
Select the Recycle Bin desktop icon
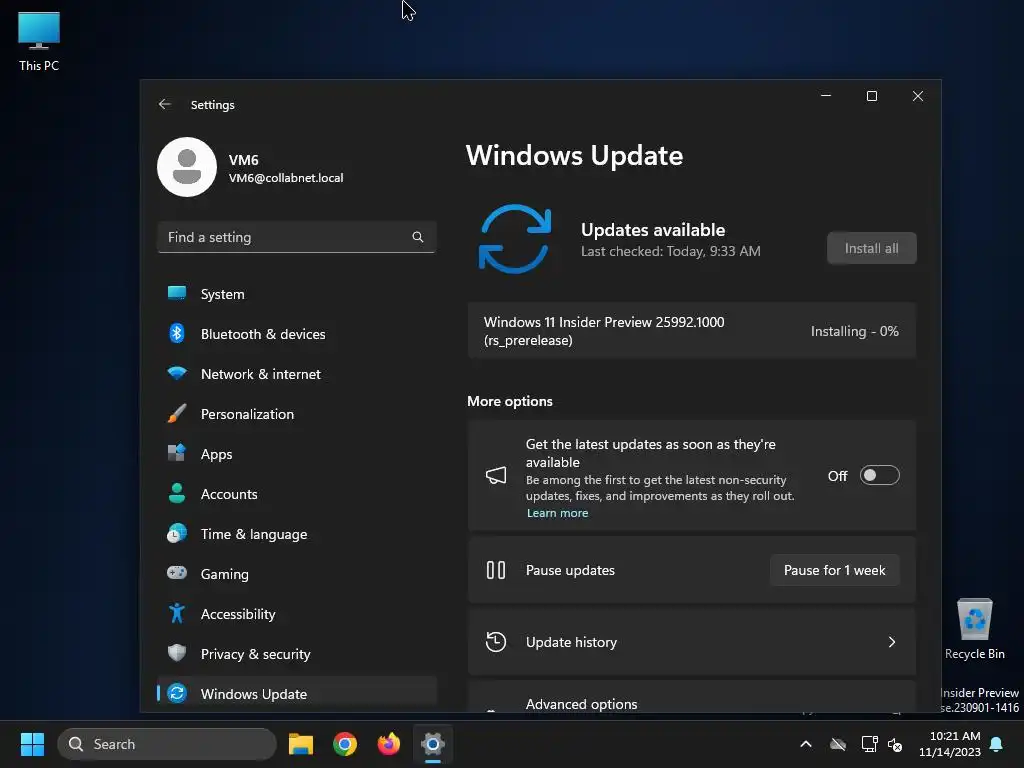click(x=974, y=630)
